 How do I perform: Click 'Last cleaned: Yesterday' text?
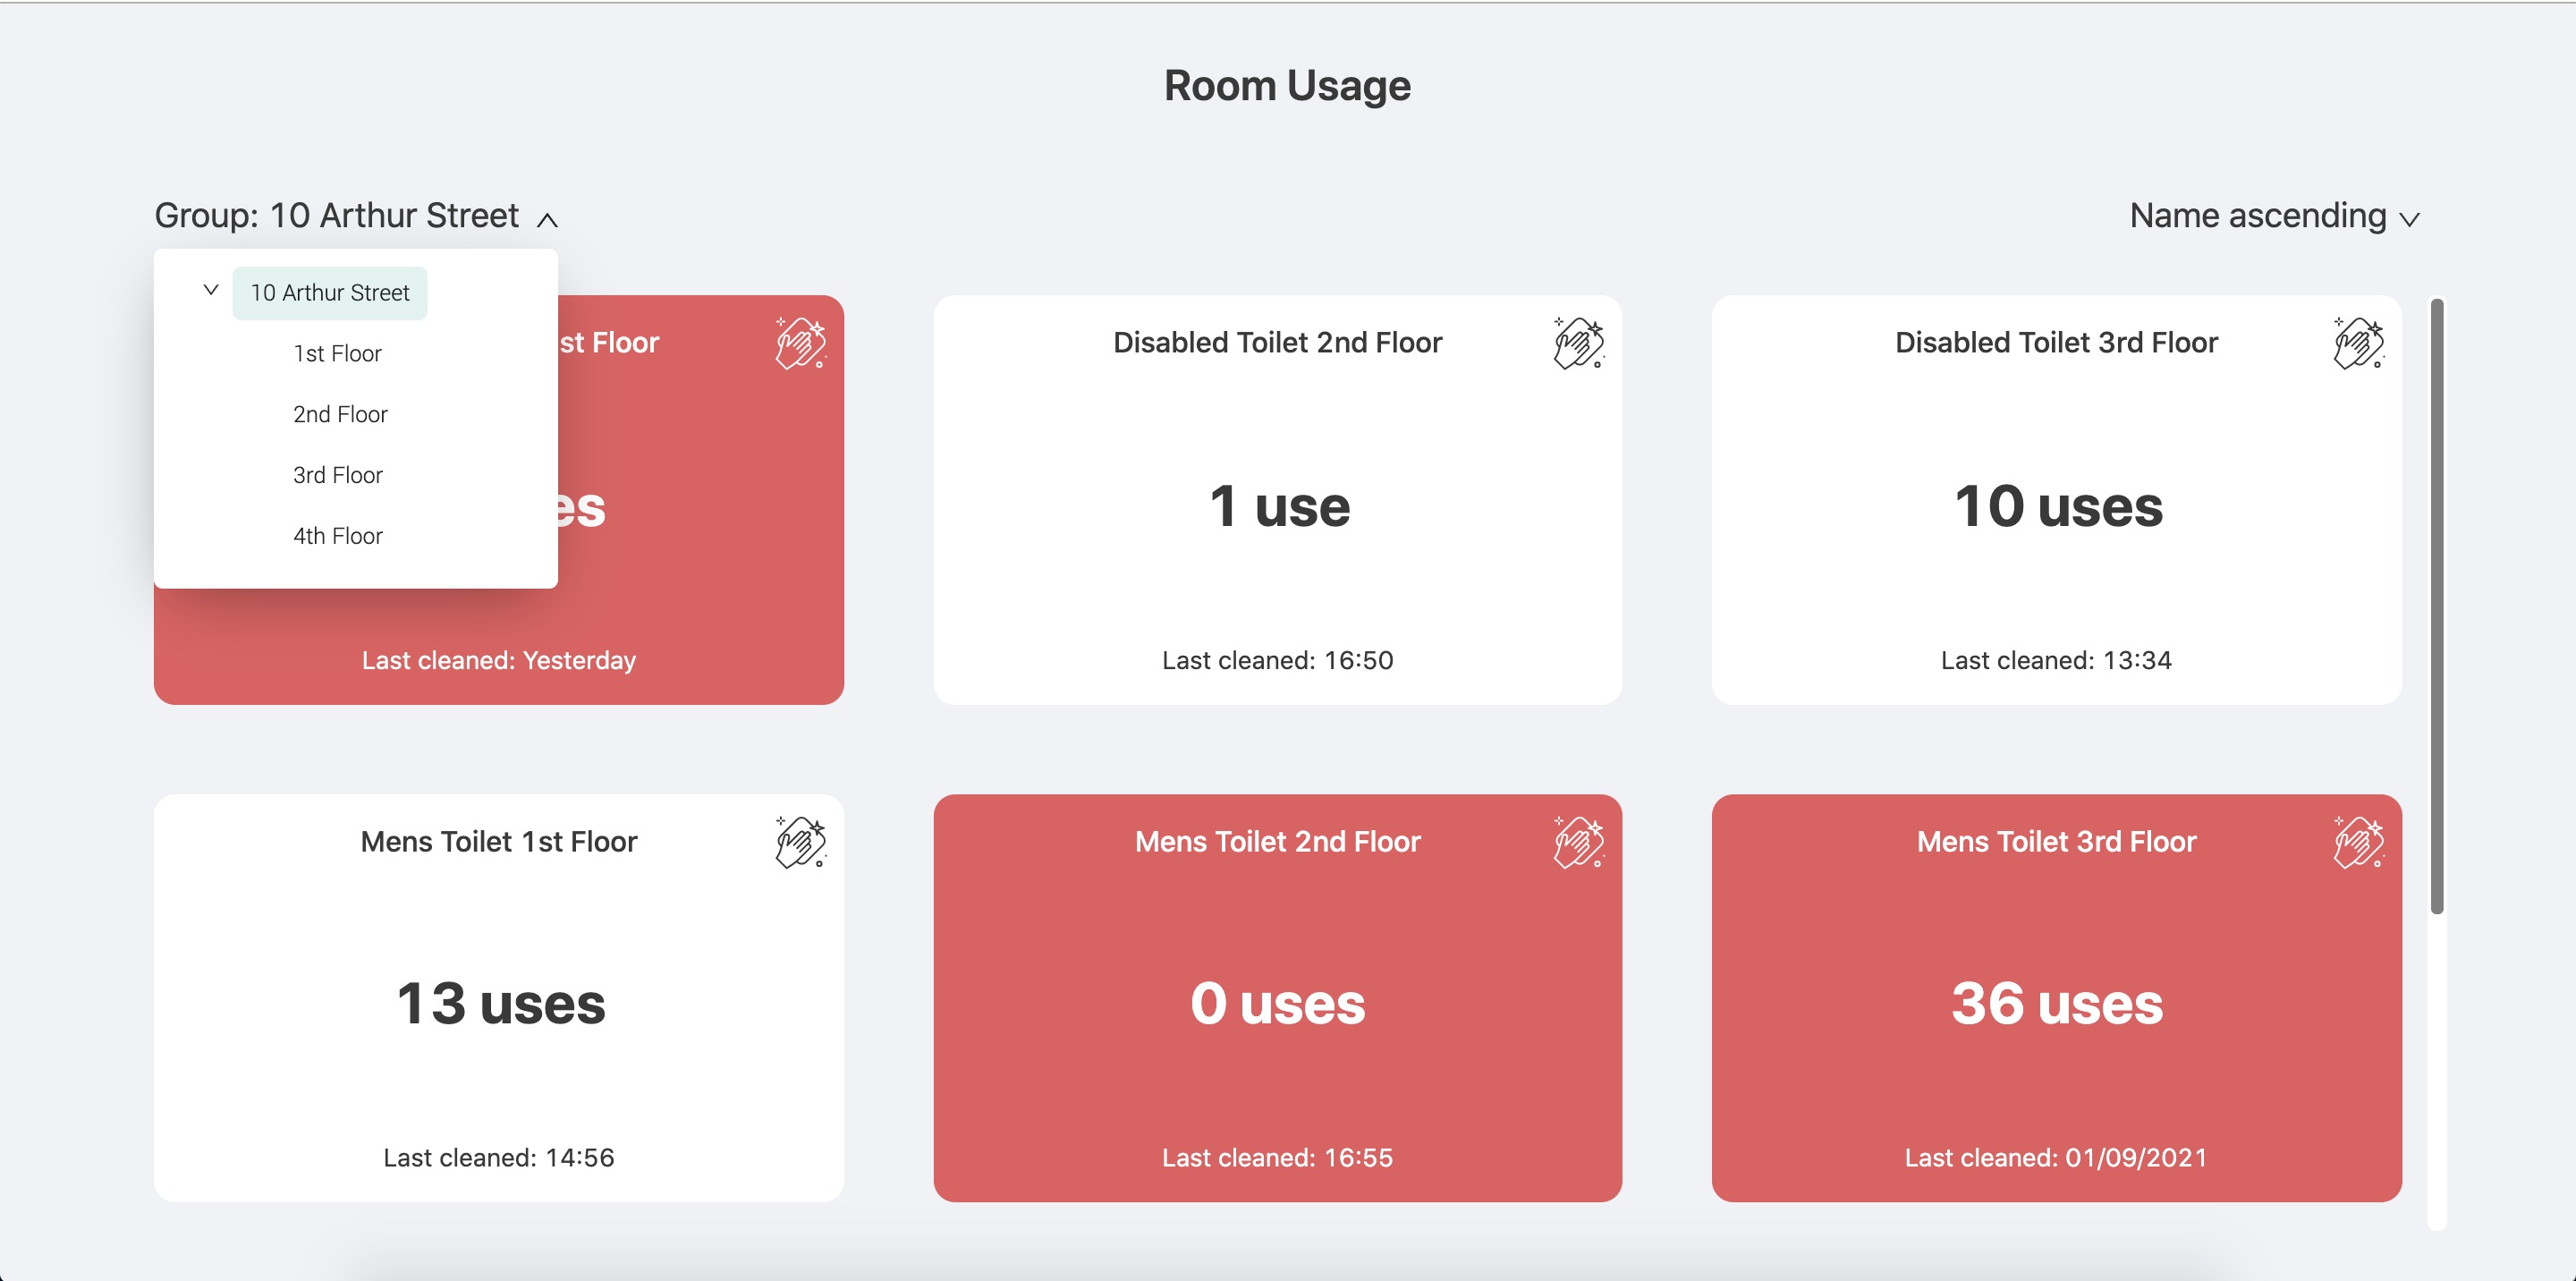(x=499, y=661)
